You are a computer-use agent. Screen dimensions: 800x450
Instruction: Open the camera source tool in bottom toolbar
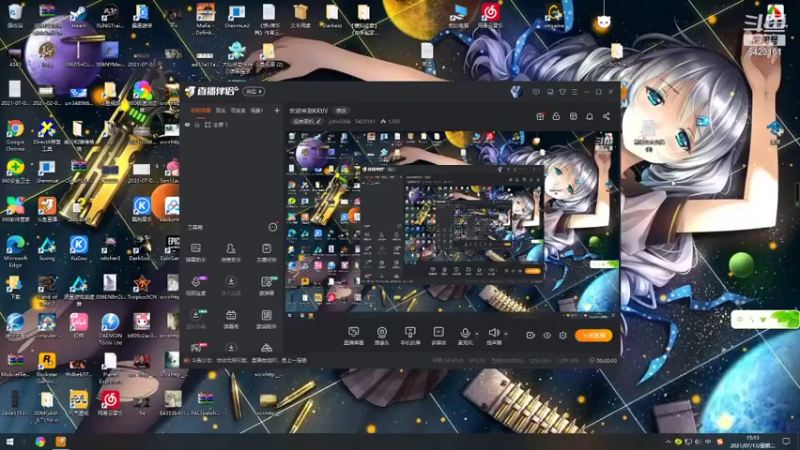pos(382,336)
